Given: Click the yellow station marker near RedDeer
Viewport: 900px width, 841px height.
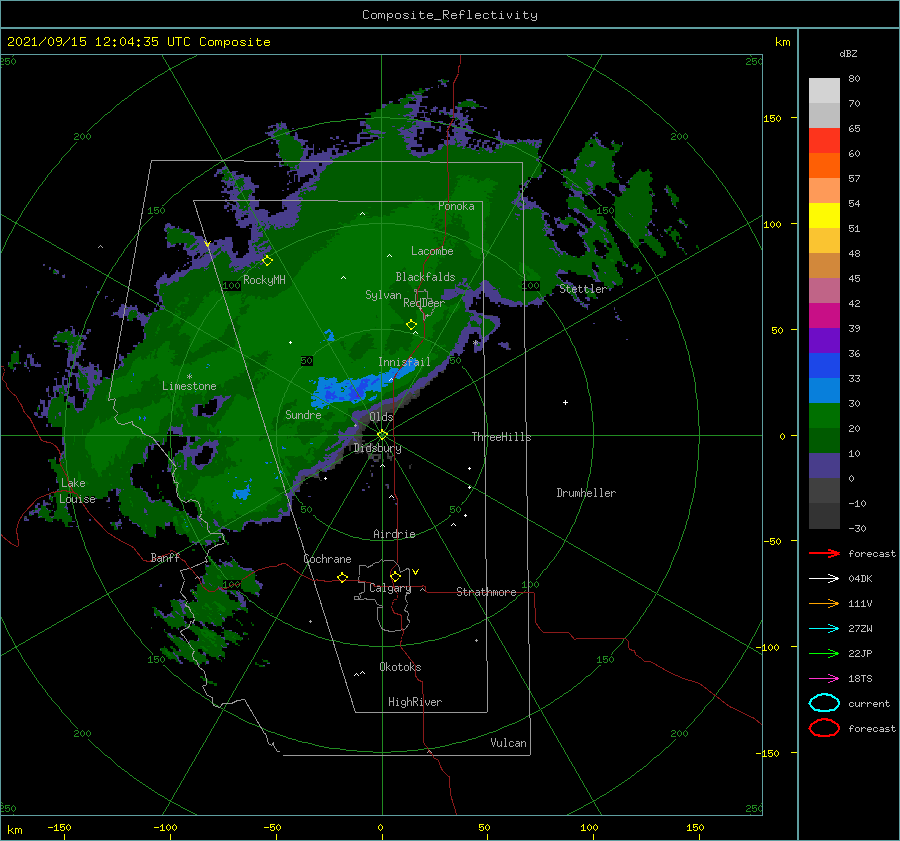Looking at the screenshot, I should pos(411,325).
